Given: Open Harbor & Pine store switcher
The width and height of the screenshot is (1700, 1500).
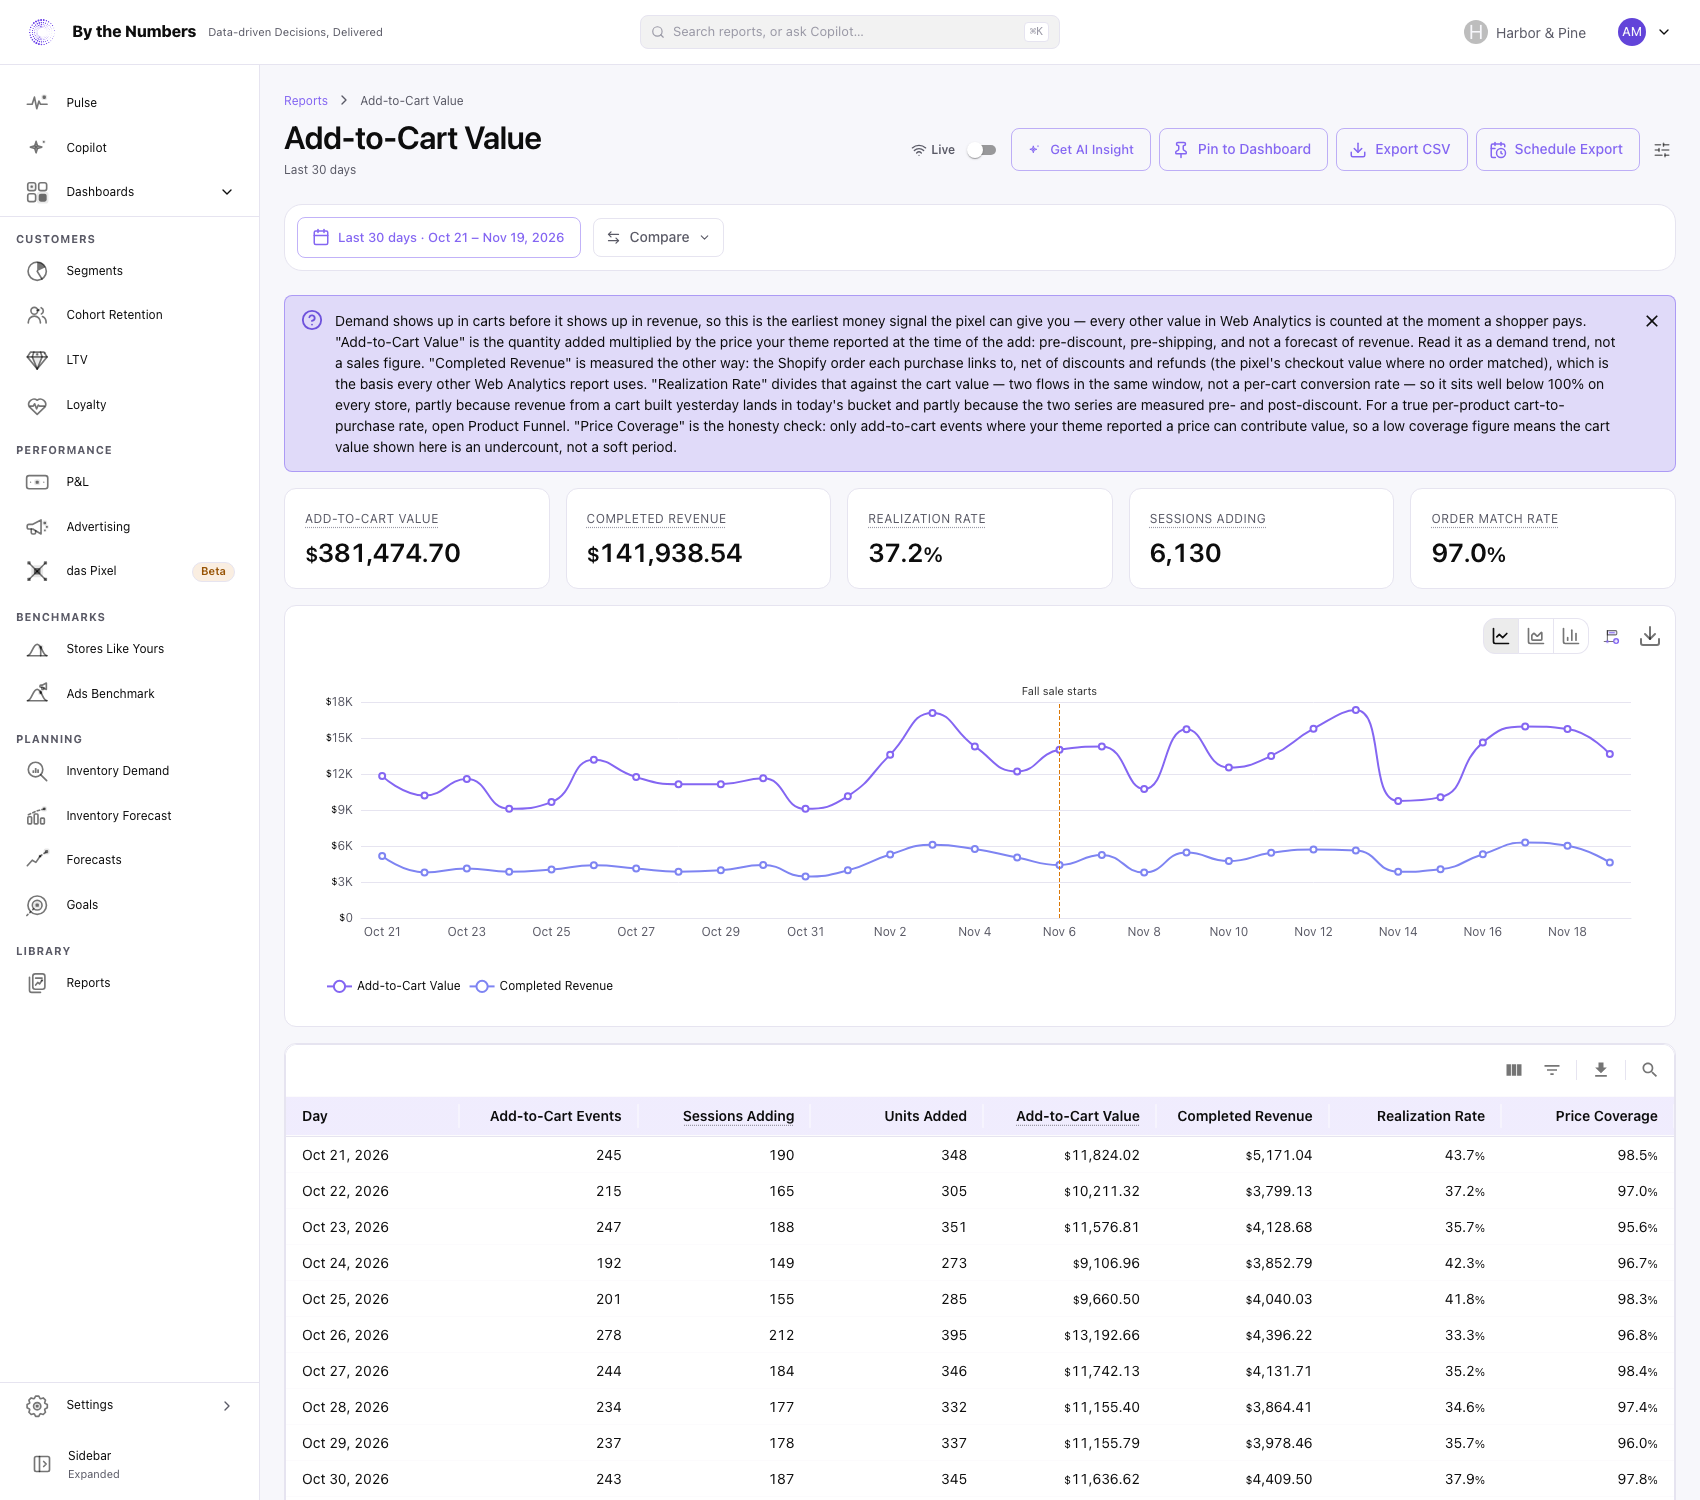Looking at the screenshot, I should 1525,32.
